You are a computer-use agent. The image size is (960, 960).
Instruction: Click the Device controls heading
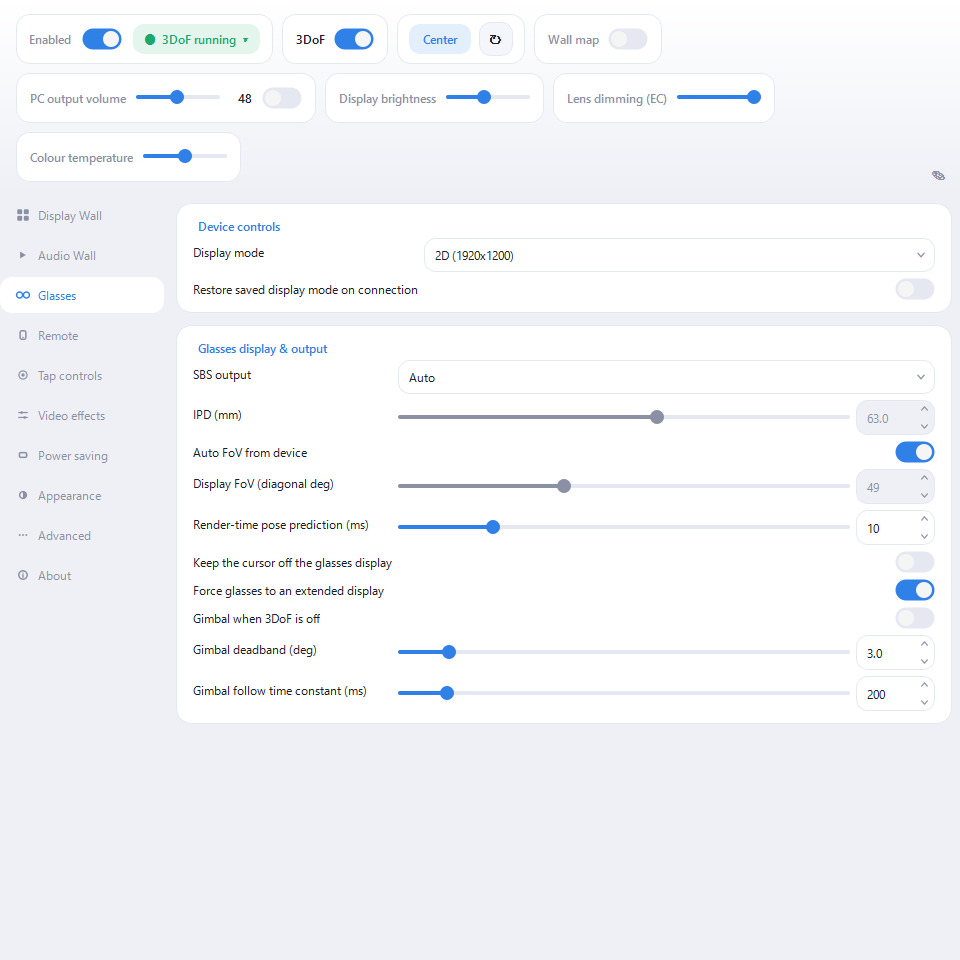[x=239, y=227]
